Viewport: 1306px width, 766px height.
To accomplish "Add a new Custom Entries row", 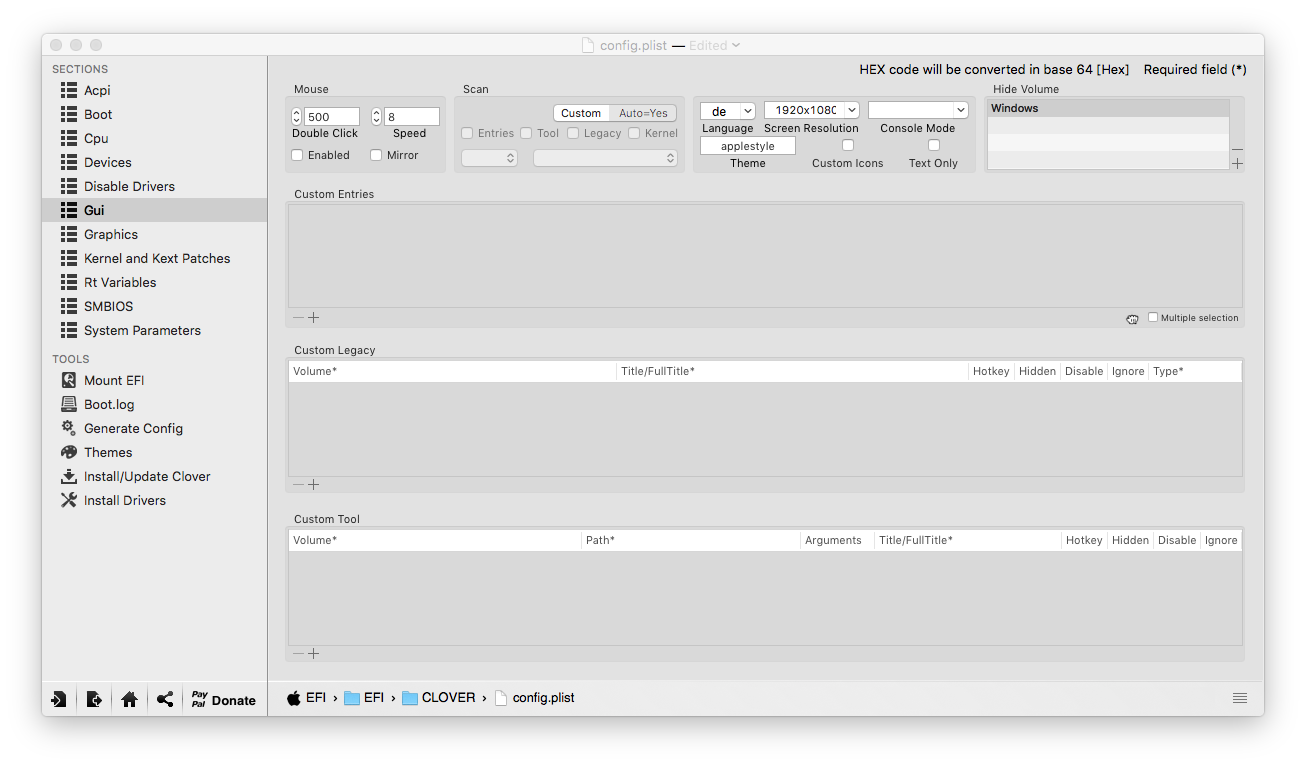I will coord(314,317).
